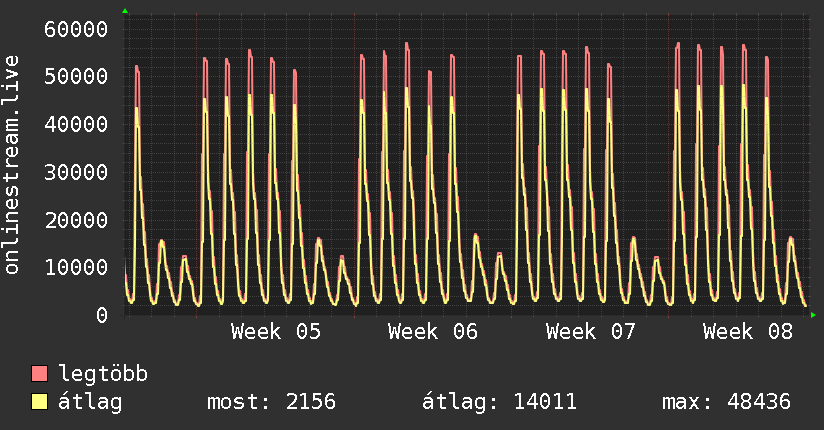
Task: Click the 50000 y-axis label
Action: 77,76
